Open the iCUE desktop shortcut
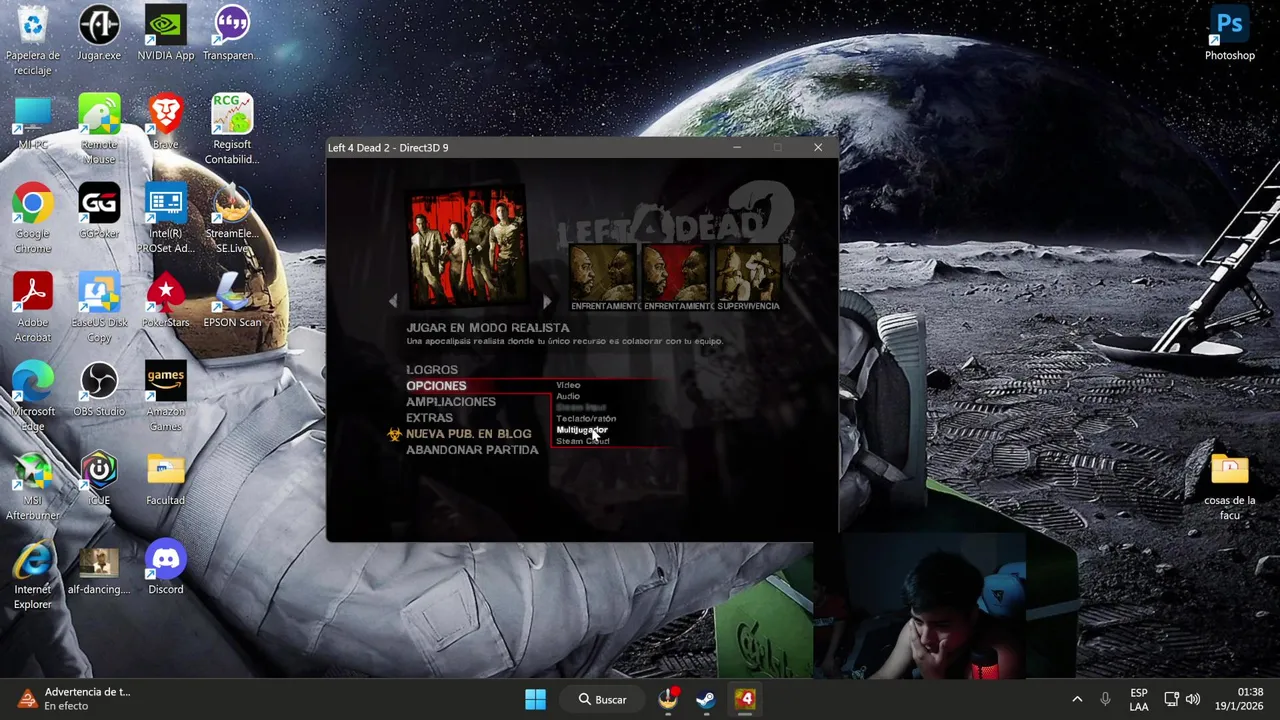The width and height of the screenshot is (1280, 720). click(x=99, y=479)
